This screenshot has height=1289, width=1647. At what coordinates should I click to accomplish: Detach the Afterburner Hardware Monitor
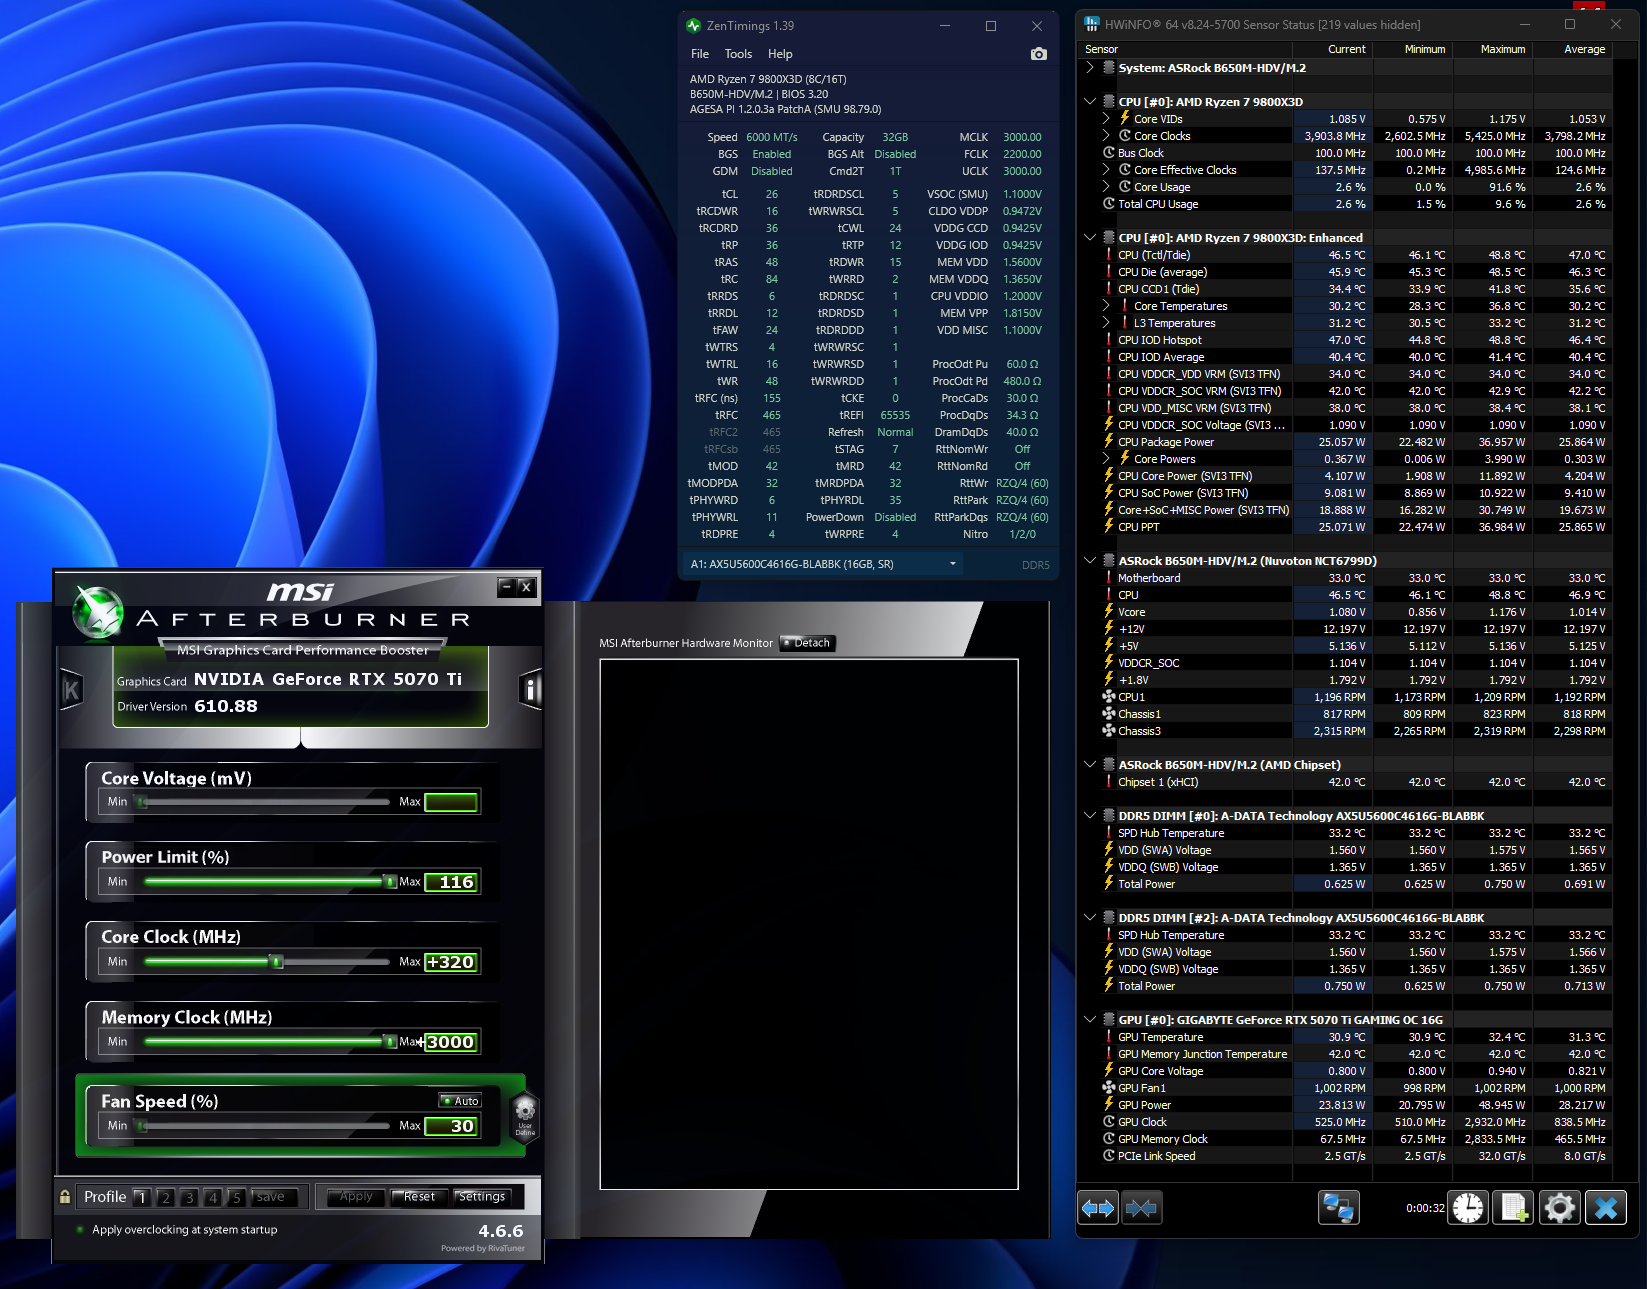click(807, 643)
